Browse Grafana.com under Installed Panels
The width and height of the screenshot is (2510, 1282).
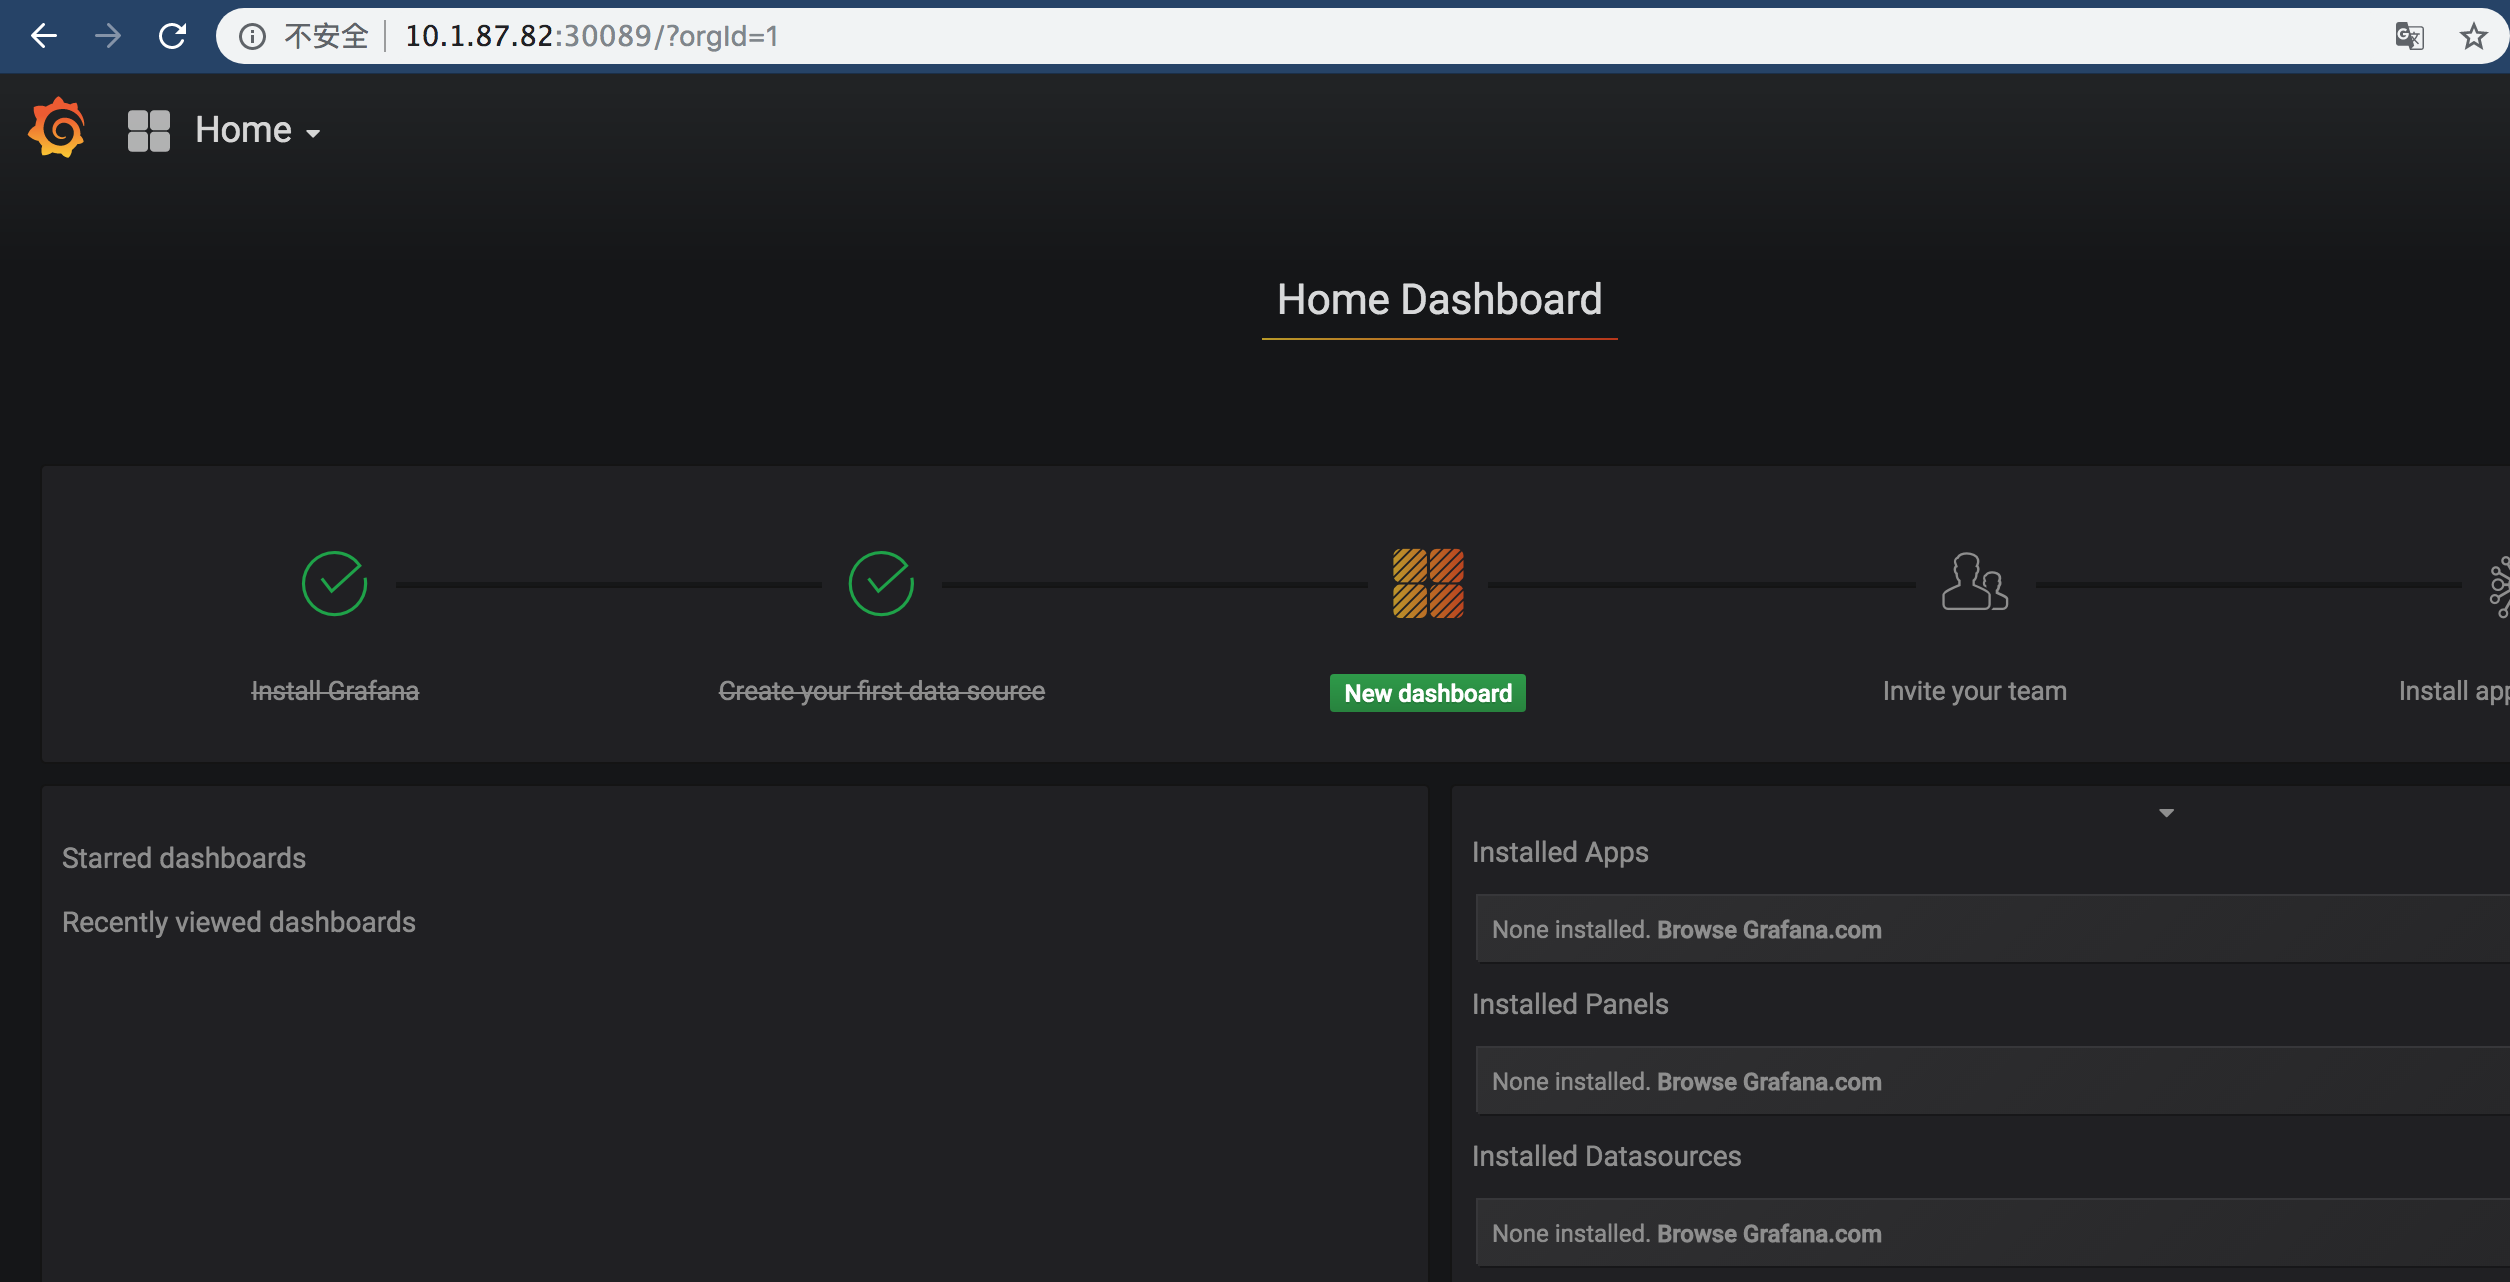click(1769, 1082)
